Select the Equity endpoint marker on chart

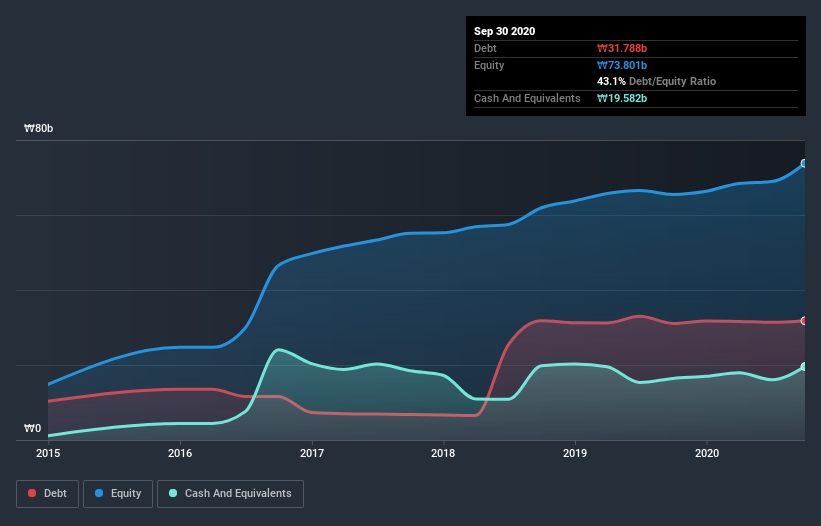pyautogui.click(x=804, y=163)
